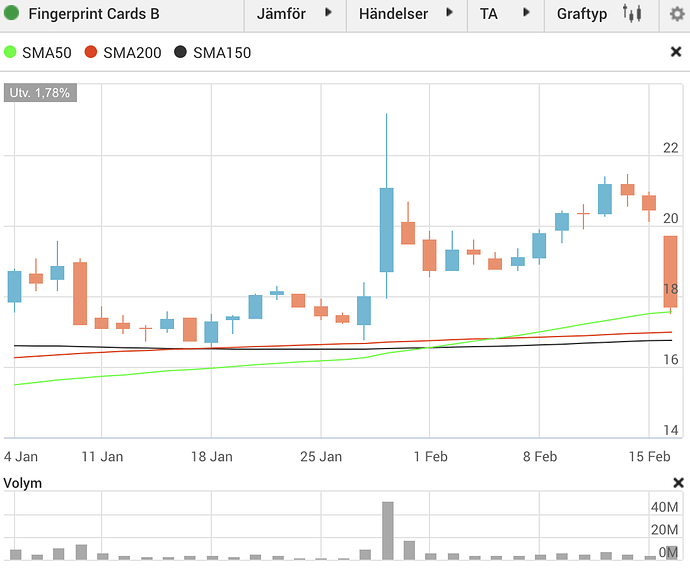Click the last red candle after 15 Feb
The width and height of the screenshot is (690, 571).
click(670, 271)
